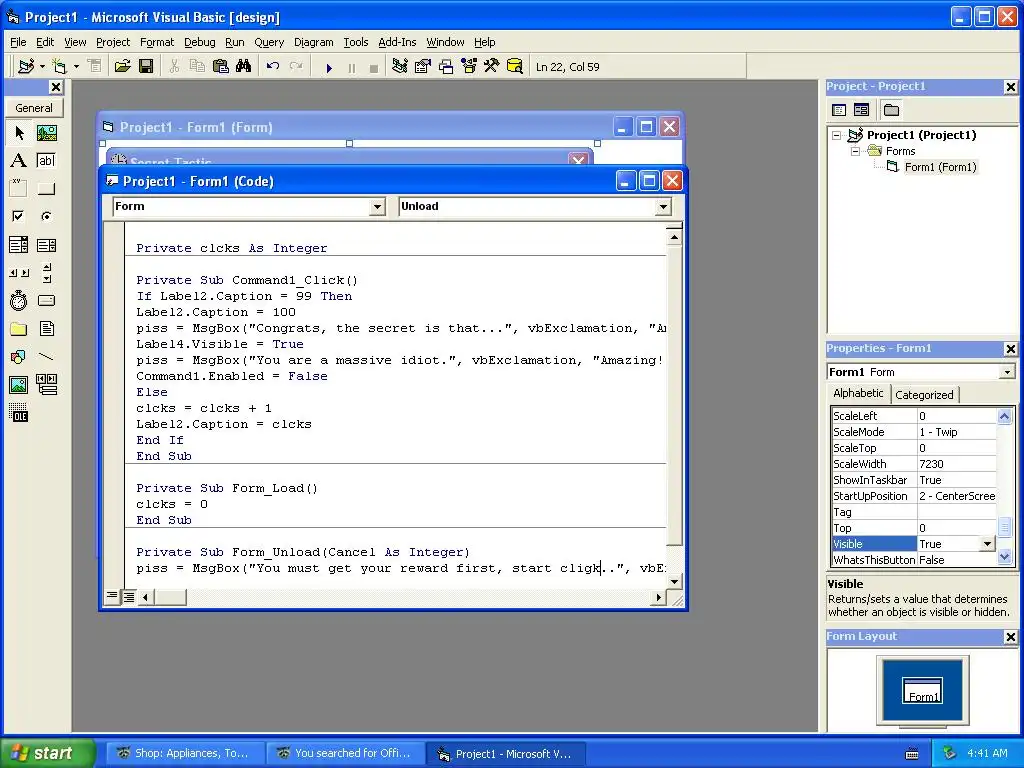Open the Data View Window toolbar icon
This screenshot has width=1024, height=768.
click(515, 67)
